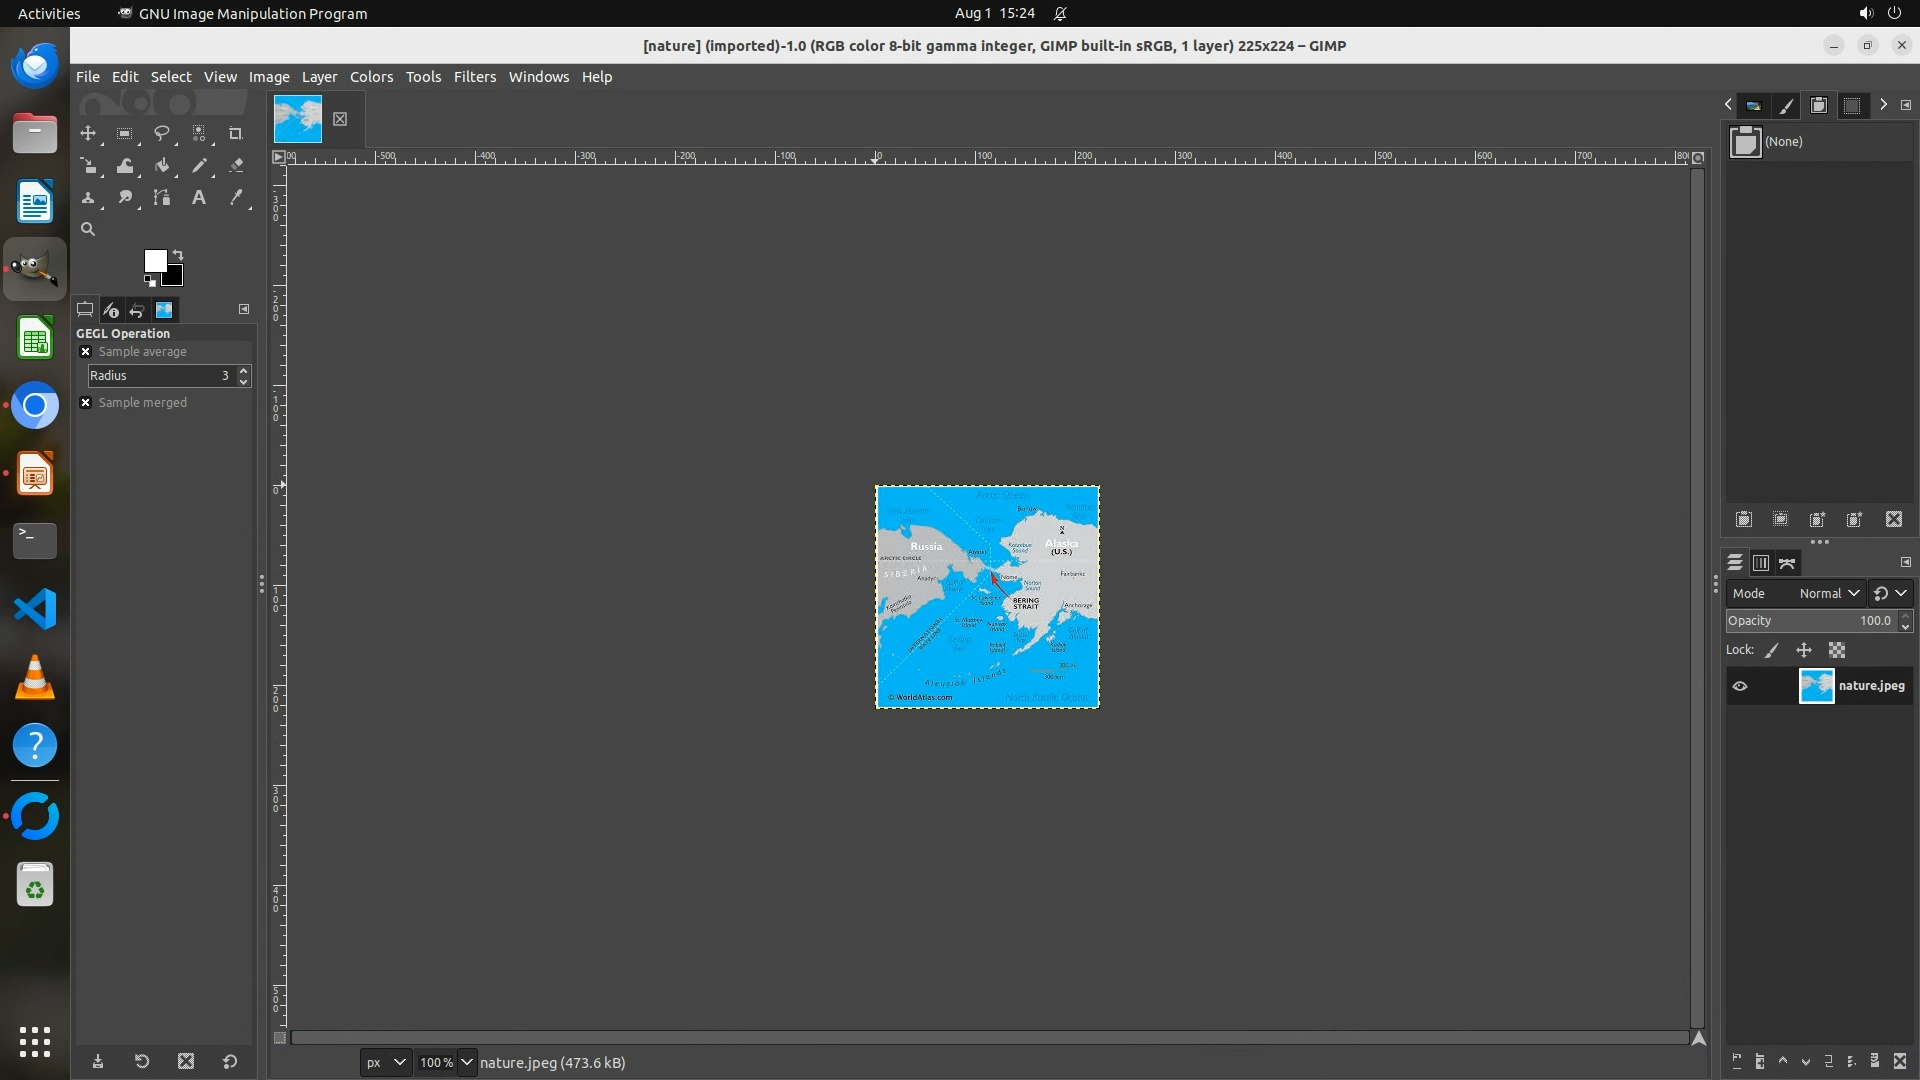Increase the Radius value with up arrow
This screenshot has height=1080, width=1920.
tap(243, 371)
